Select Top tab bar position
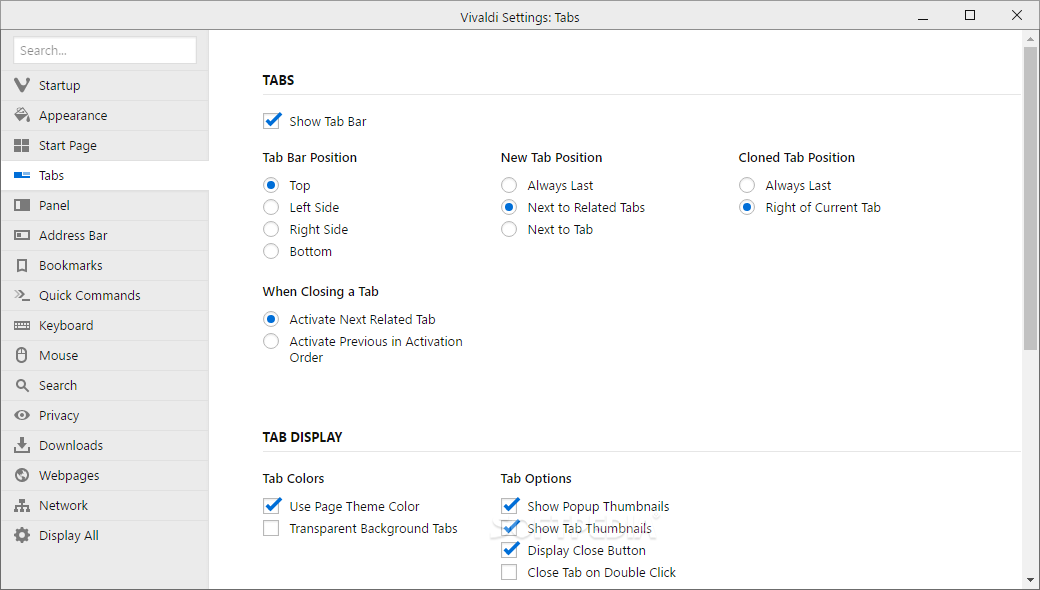Screen dimensions: 1040x590 pos(271,185)
